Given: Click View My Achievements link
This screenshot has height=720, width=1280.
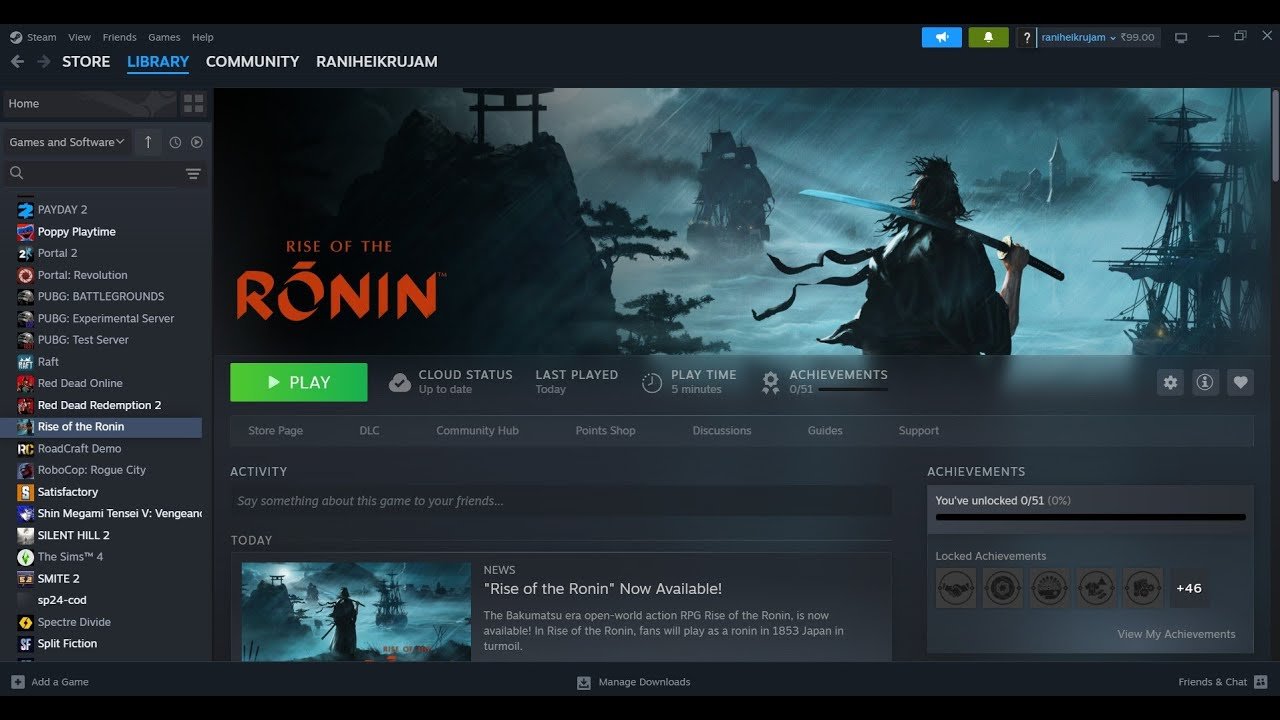Looking at the screenshot, I should pos(1176,634).
